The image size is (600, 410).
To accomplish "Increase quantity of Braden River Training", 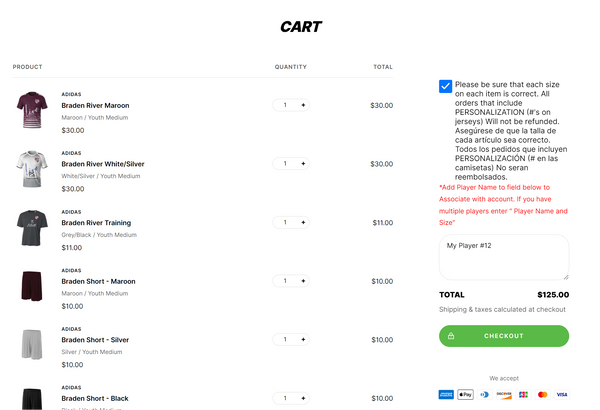I will click(303, 223).
